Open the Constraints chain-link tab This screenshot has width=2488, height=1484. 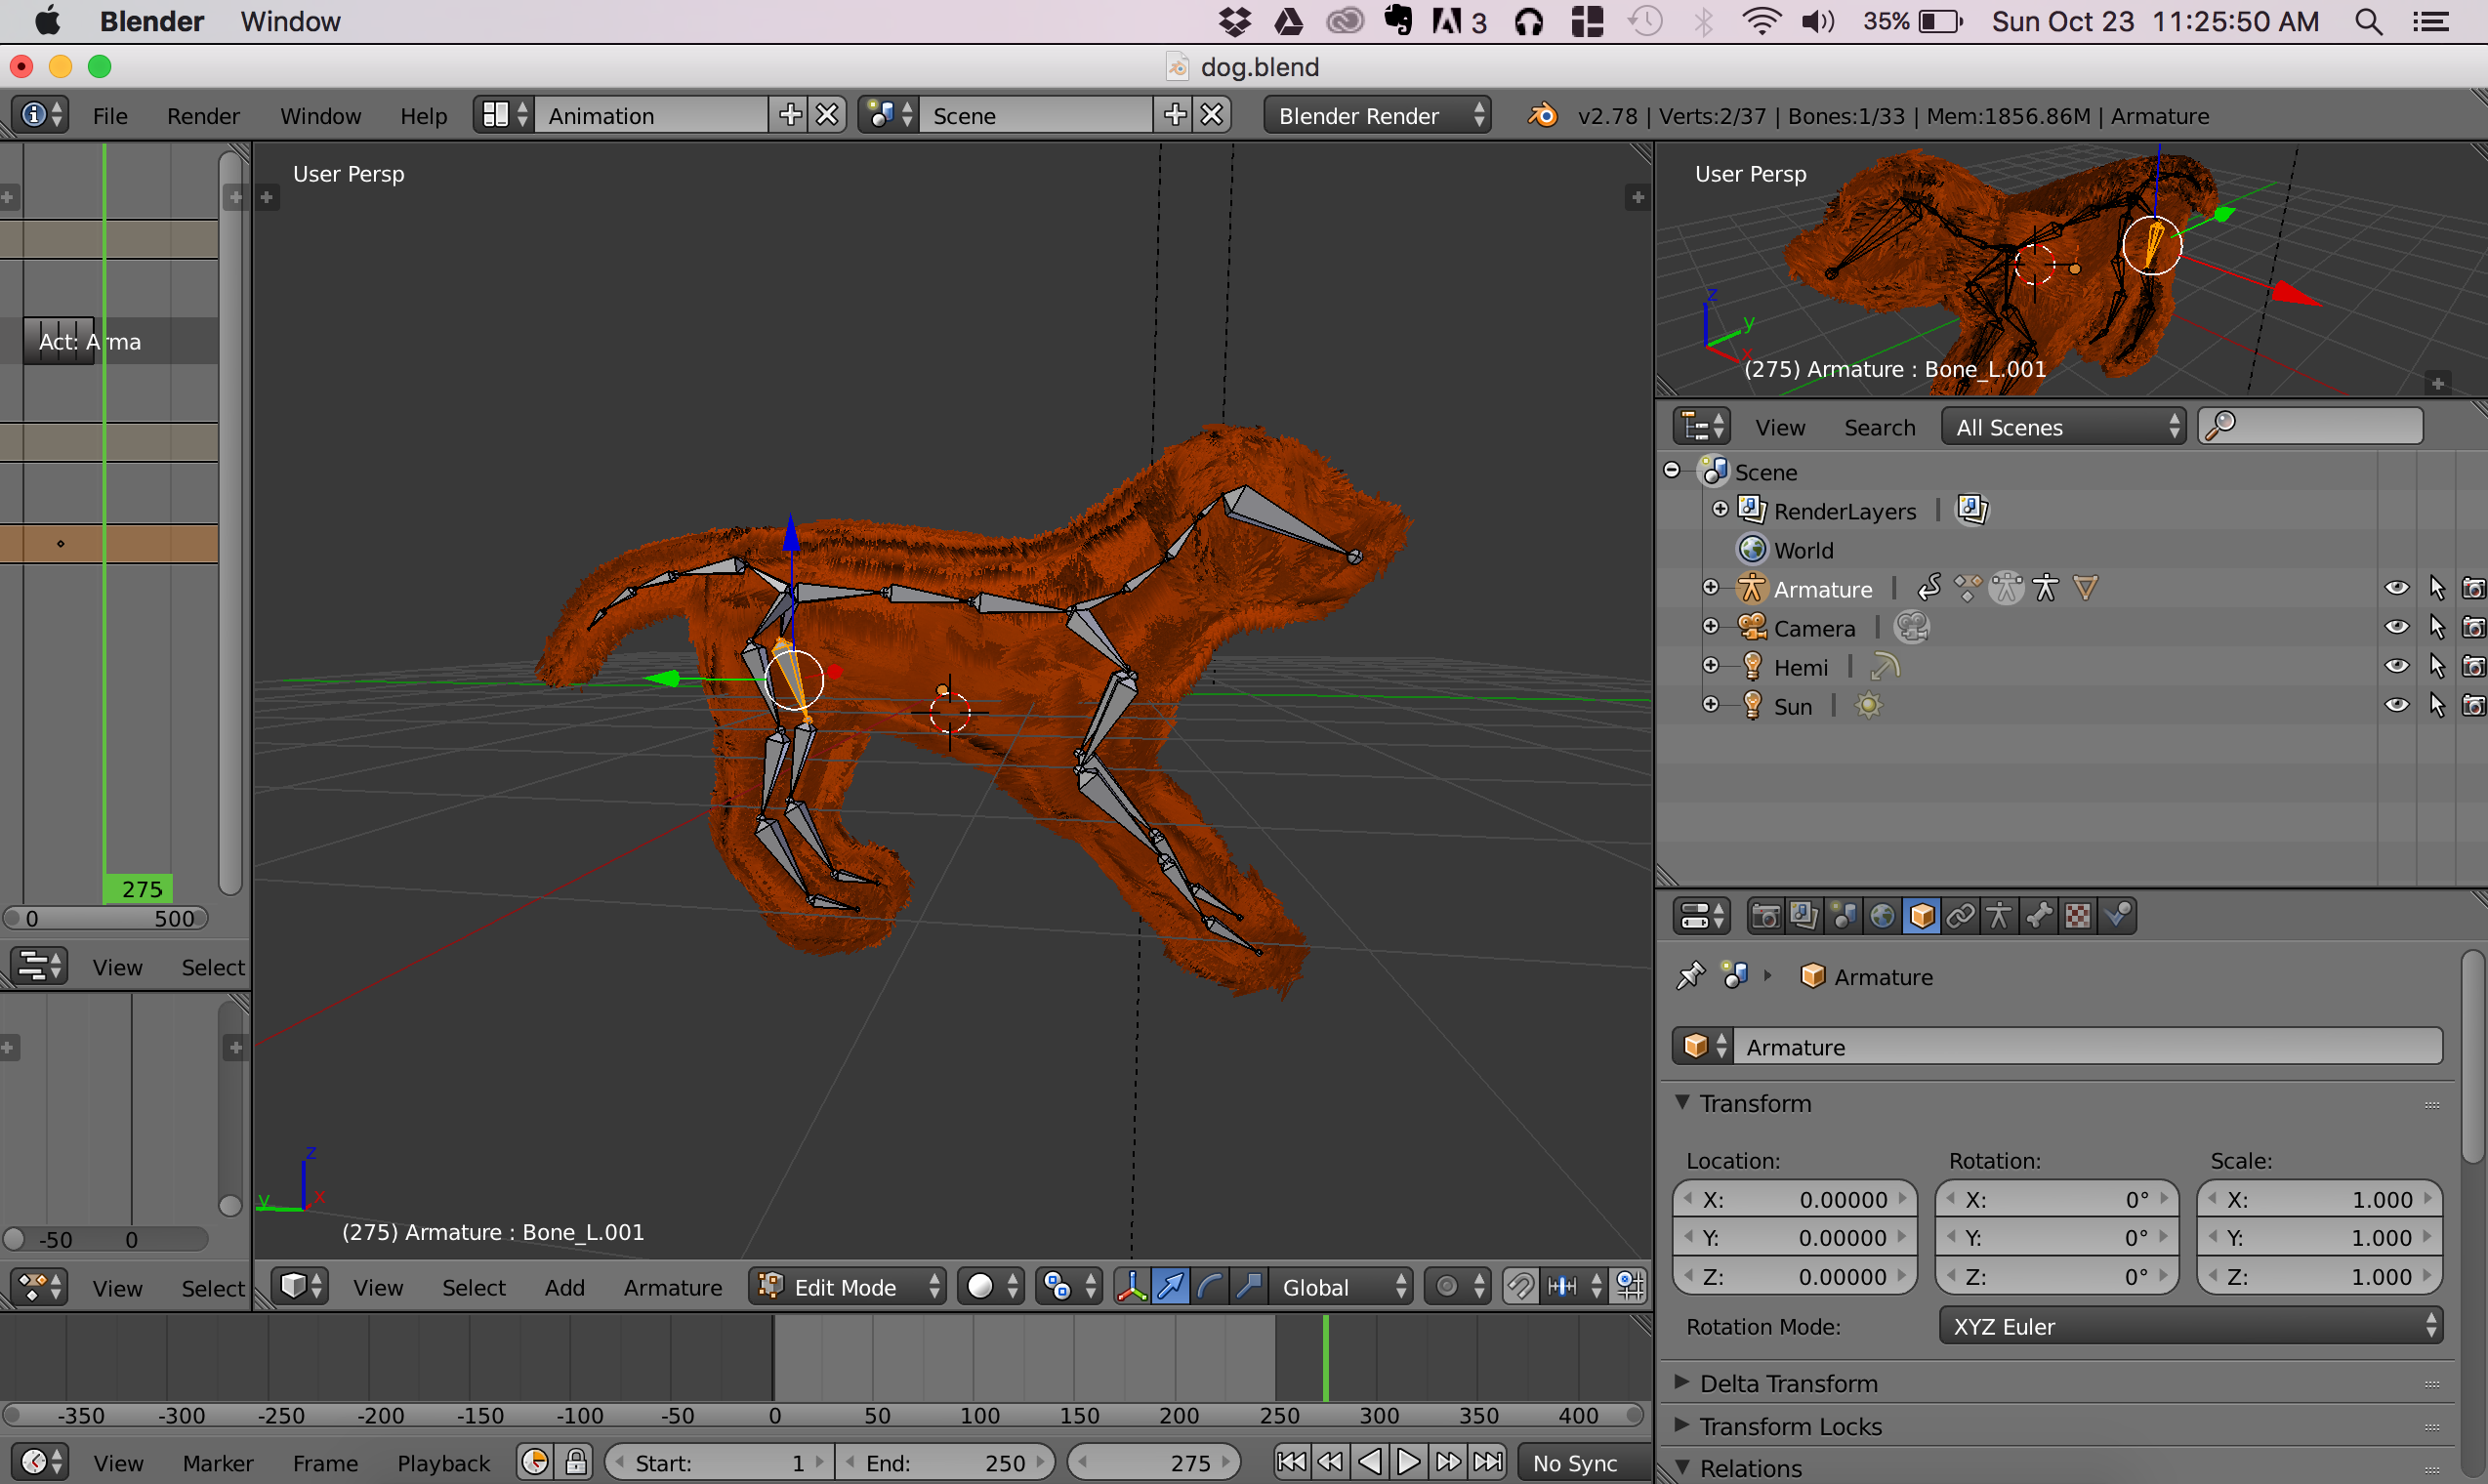click(1960, 916)
